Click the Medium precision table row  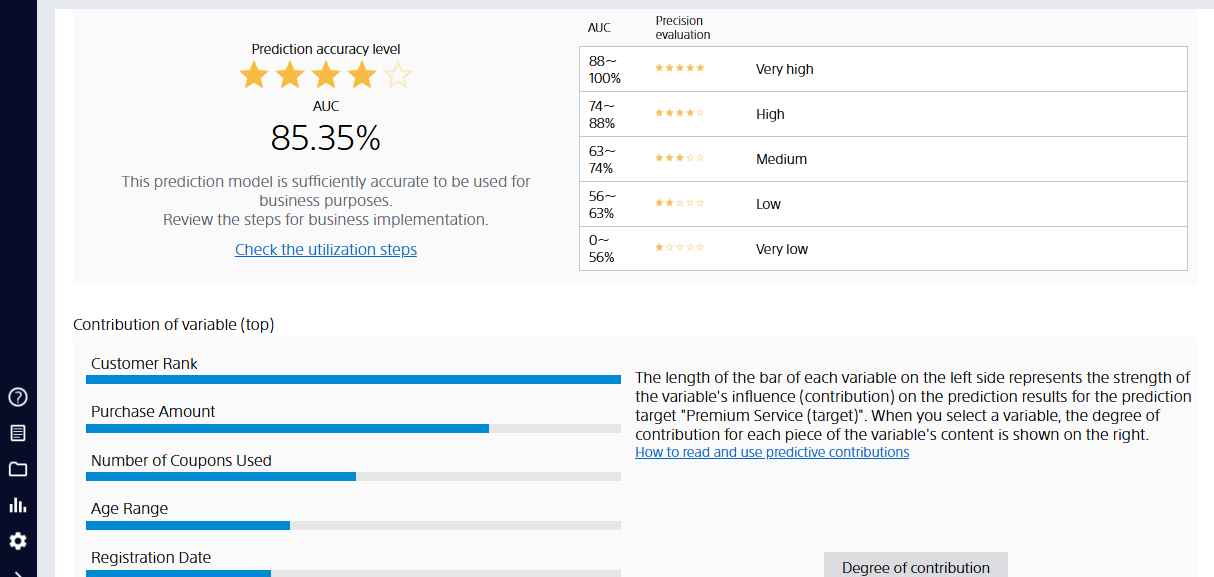tap(883, 159)
